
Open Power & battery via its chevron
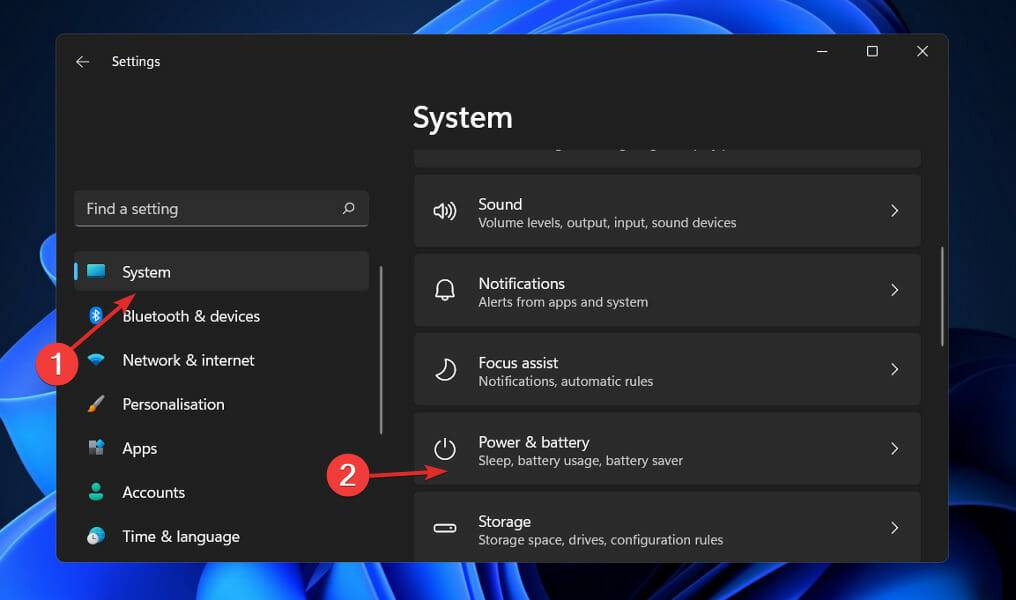coord(894,449)
